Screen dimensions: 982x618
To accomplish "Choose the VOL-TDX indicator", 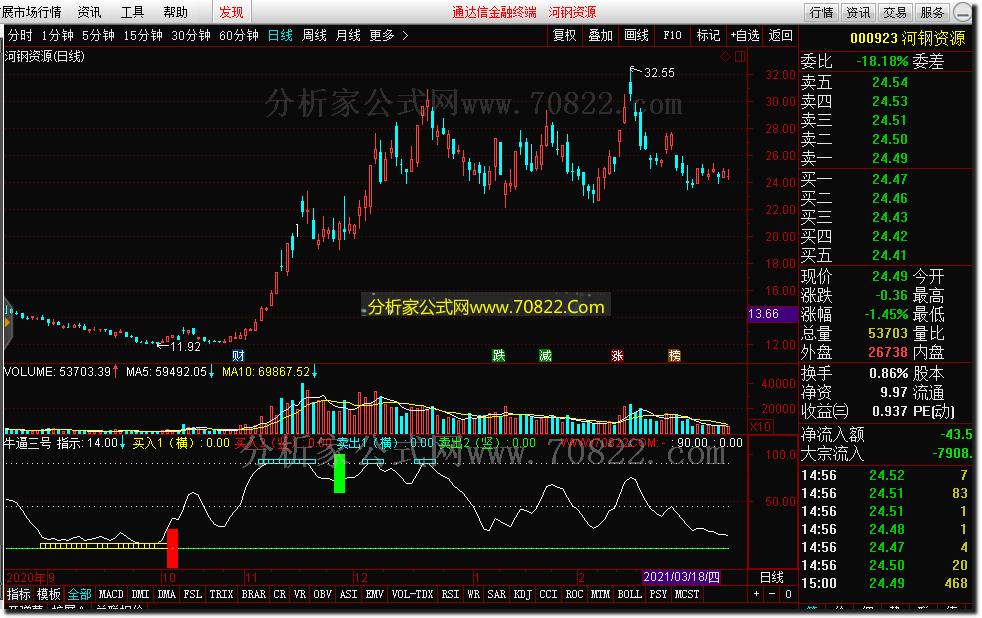I will point(412,594).
